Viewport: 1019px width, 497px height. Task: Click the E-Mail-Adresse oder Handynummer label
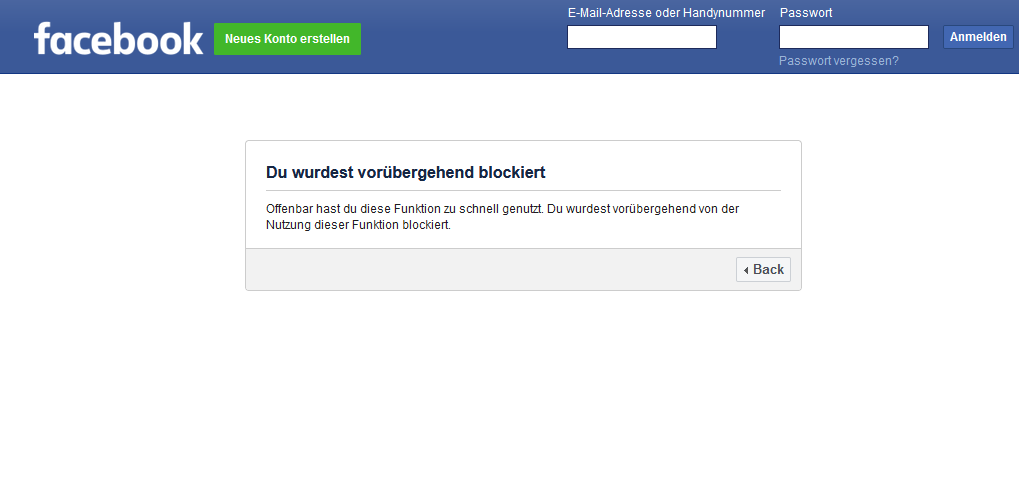[666, 13]
